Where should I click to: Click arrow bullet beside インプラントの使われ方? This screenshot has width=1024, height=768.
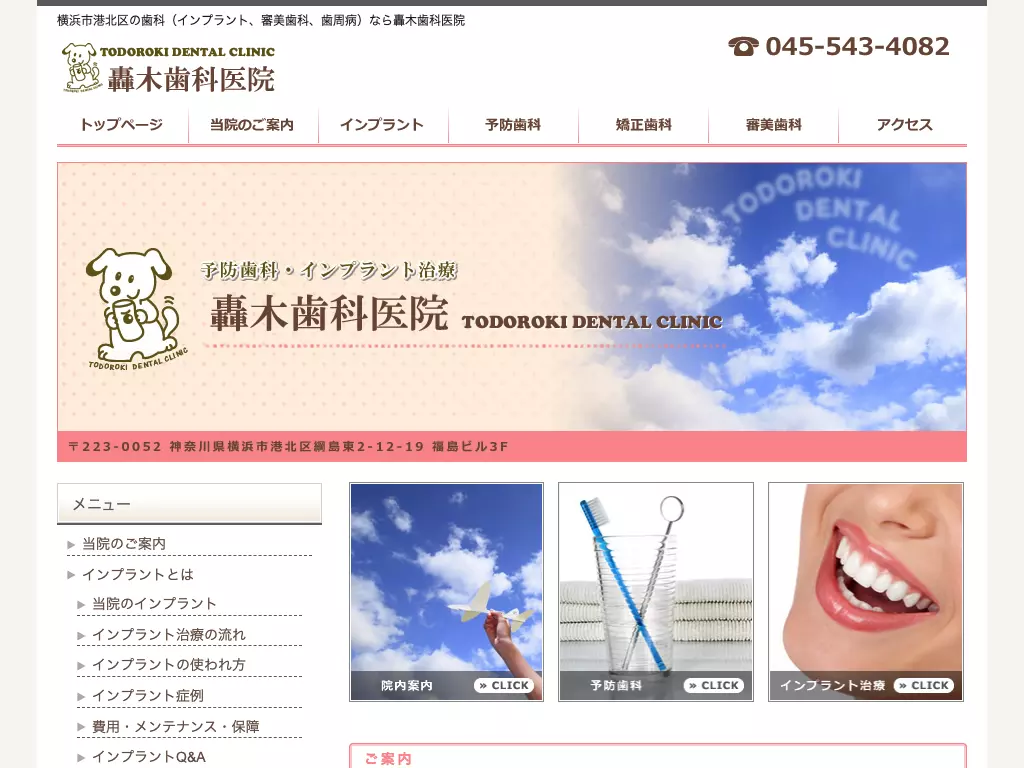coord(81,665)
